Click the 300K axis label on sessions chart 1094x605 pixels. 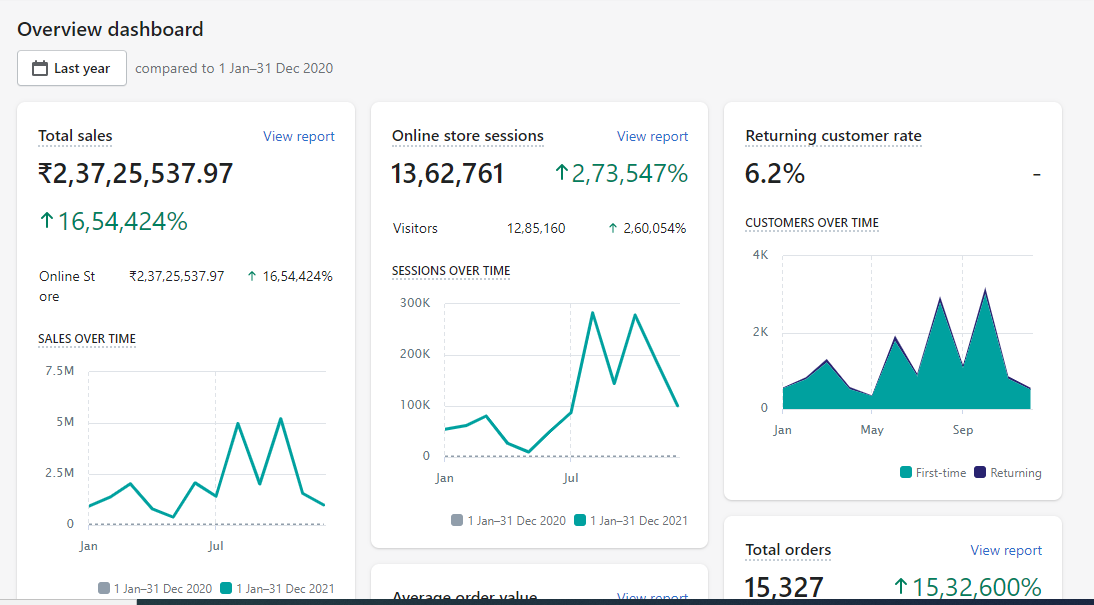tap(415, 303)
